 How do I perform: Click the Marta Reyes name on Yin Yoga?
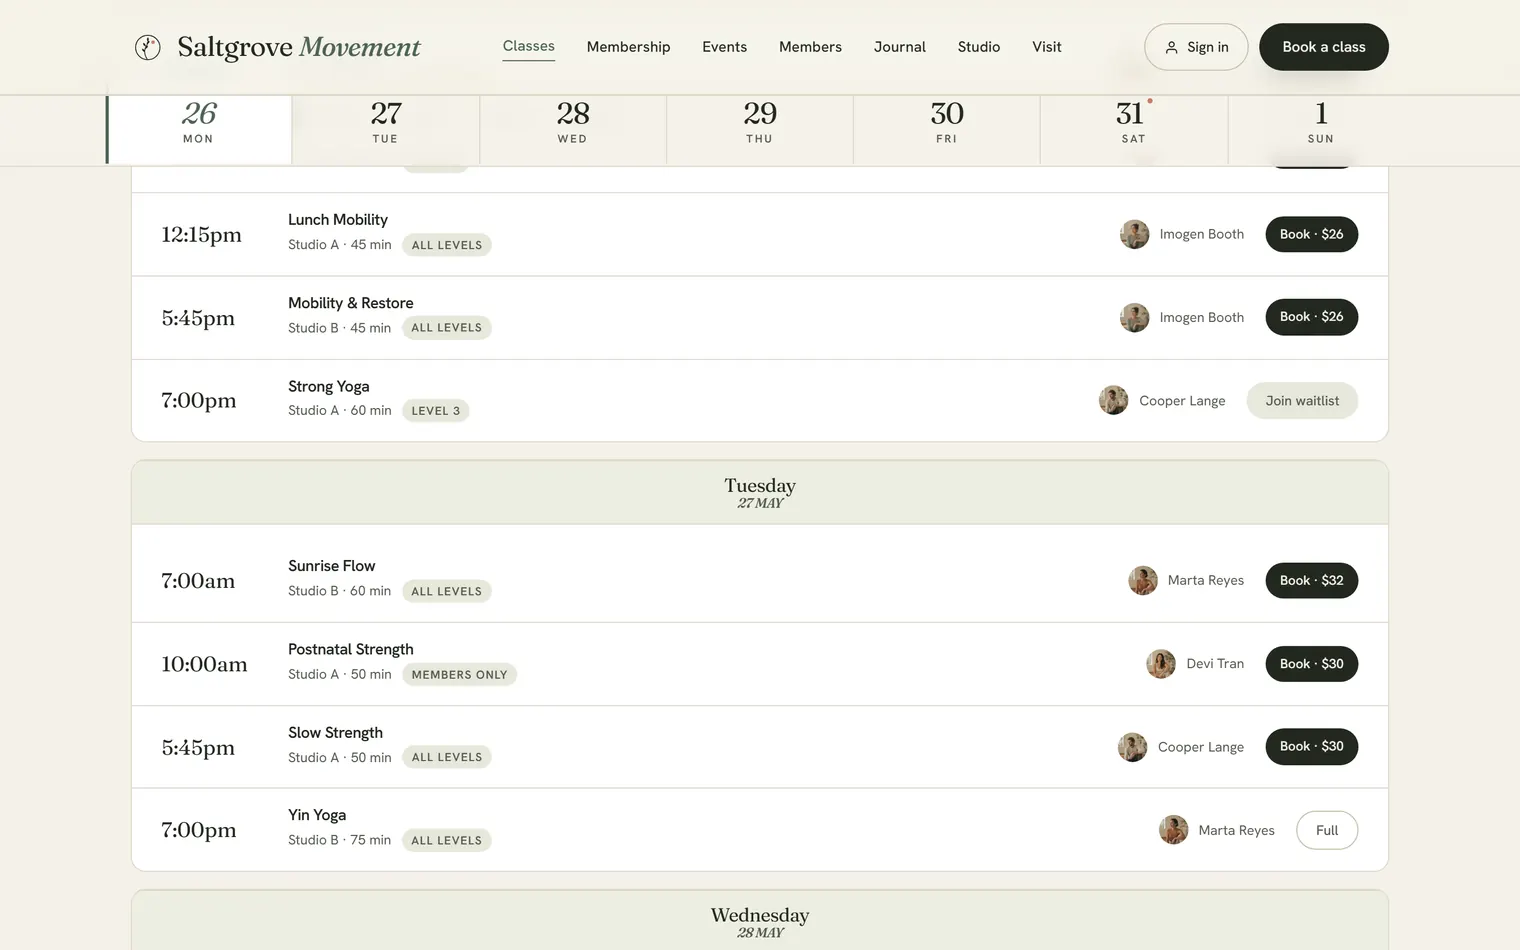pyautogui.click(x=1237, y=830)
